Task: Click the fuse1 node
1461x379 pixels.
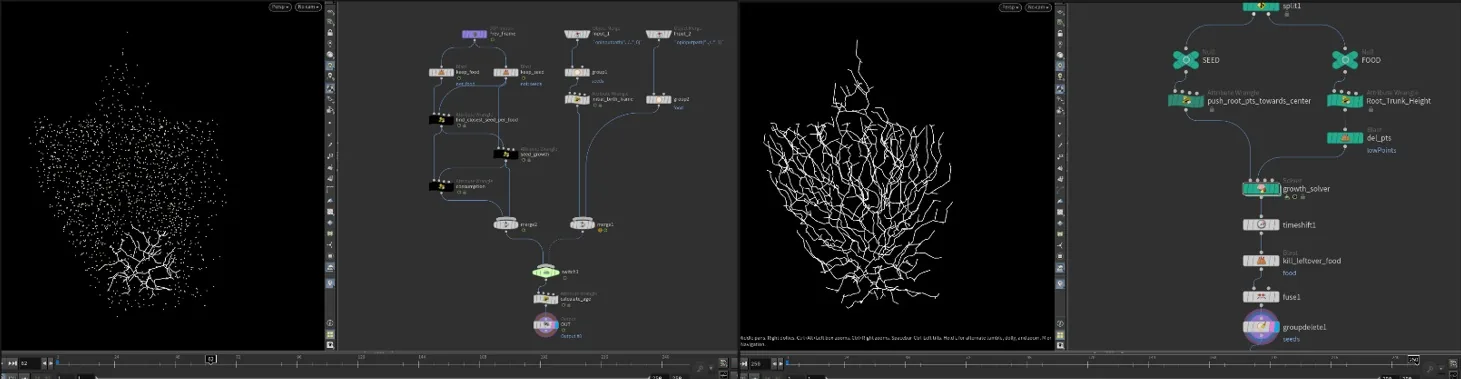Action: pos(1261,297)
